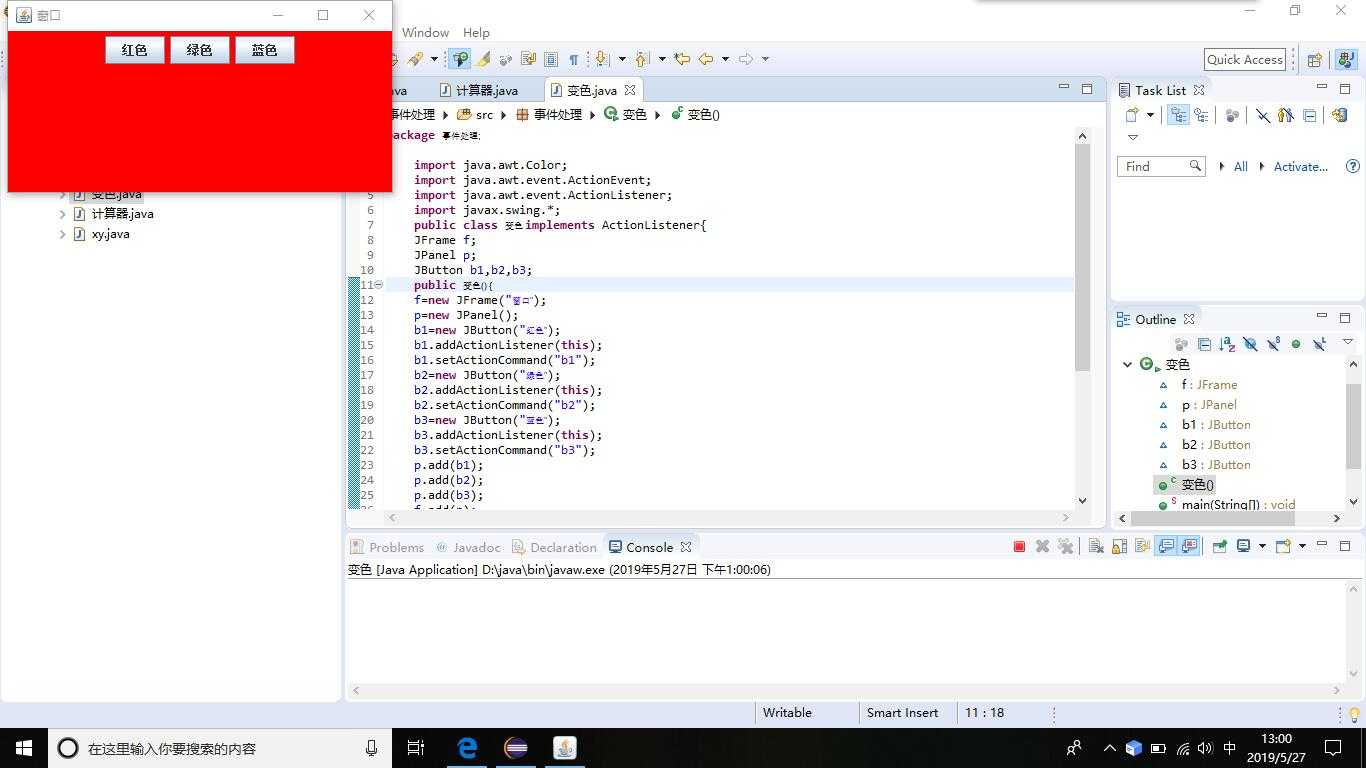Click the Find field in Task List
The image size is (1366, 768).
pyautogui.click(x=1161, y=167)
